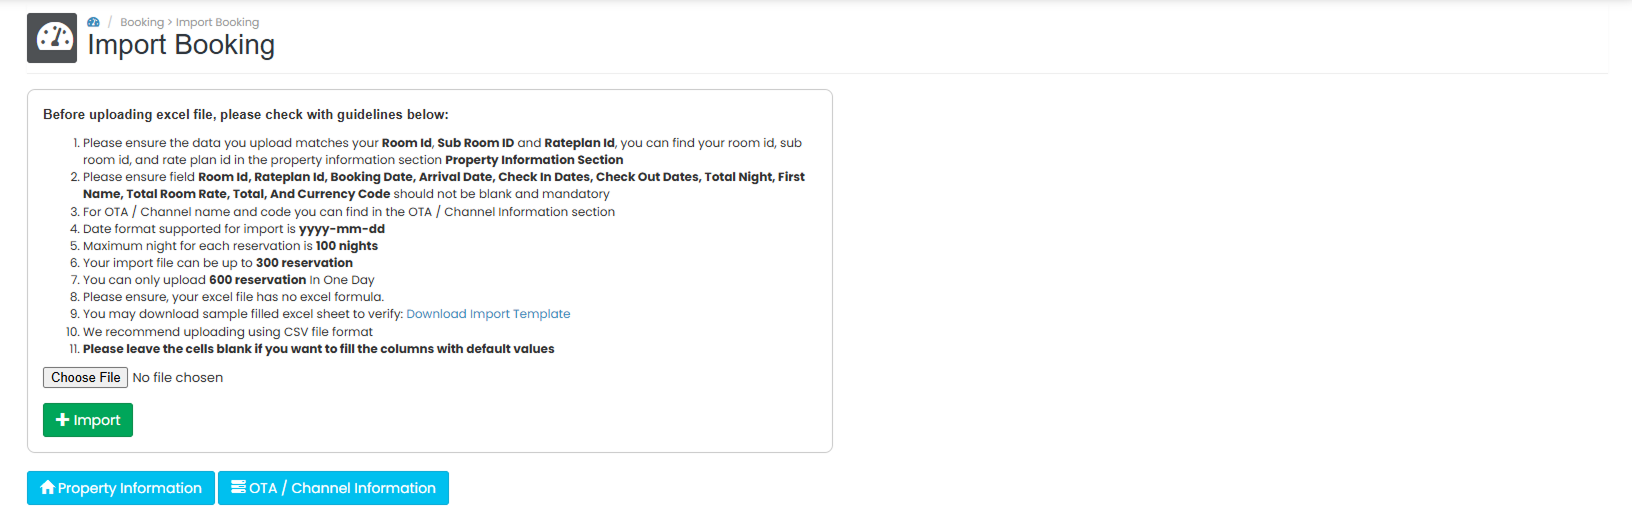Image resolution: width=1632 pixels, height=526 pixels.
Task: Click the 'Before uploading excel file' heading
Action: pyautogui.click(x=246, y=114)
